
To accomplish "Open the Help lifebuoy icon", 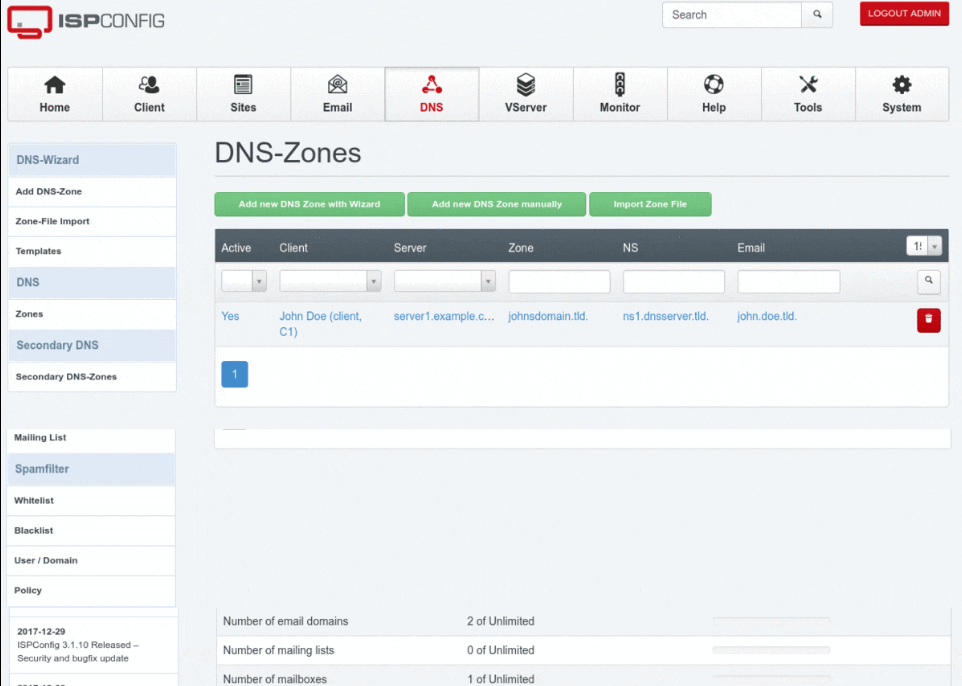I will (x=714, y=86).
